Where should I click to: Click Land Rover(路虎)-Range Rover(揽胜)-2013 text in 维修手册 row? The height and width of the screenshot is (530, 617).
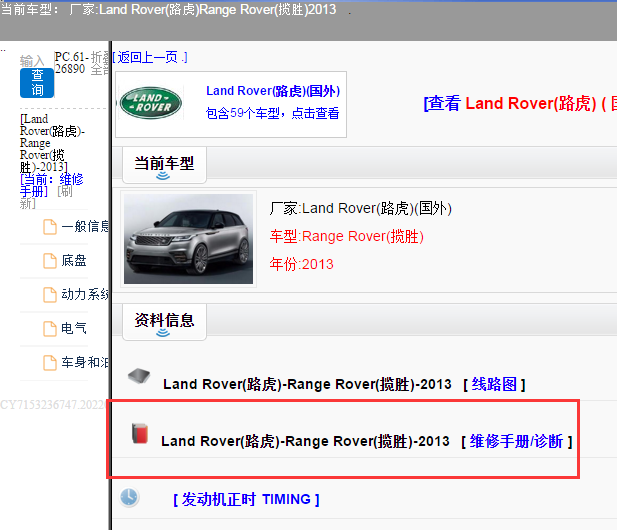(305, 441)
